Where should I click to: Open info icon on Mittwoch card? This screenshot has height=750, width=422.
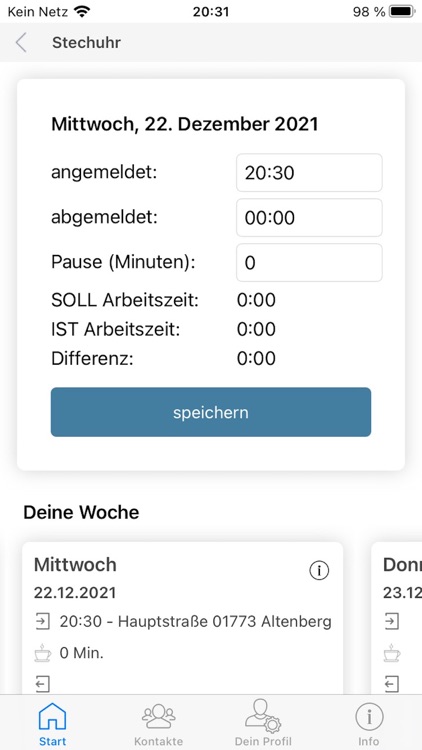[319, 570]
